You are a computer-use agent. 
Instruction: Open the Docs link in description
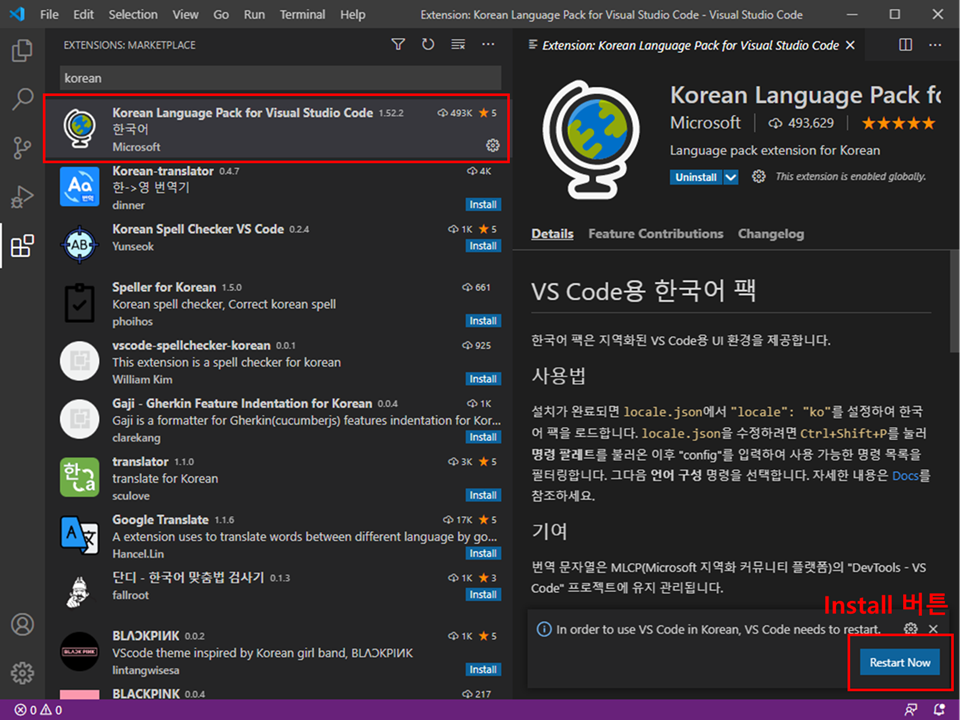click(905, 475)
